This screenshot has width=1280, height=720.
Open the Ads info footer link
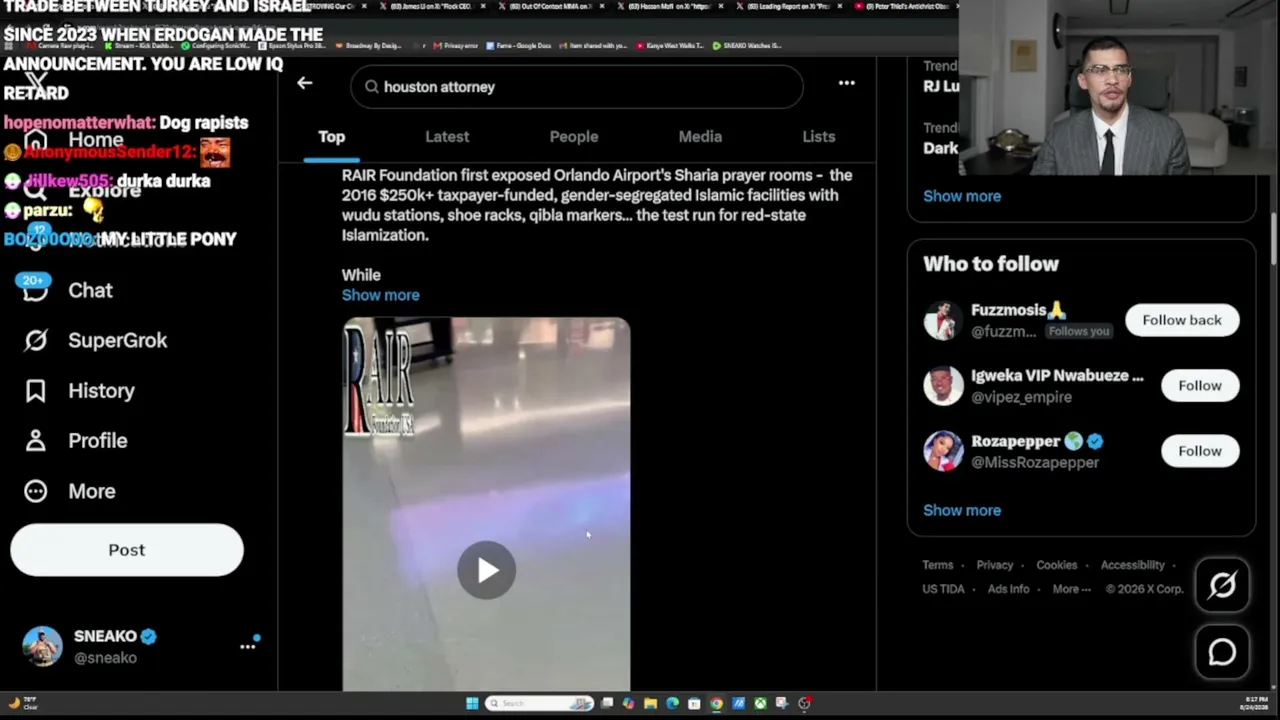tap(1009, 589)
